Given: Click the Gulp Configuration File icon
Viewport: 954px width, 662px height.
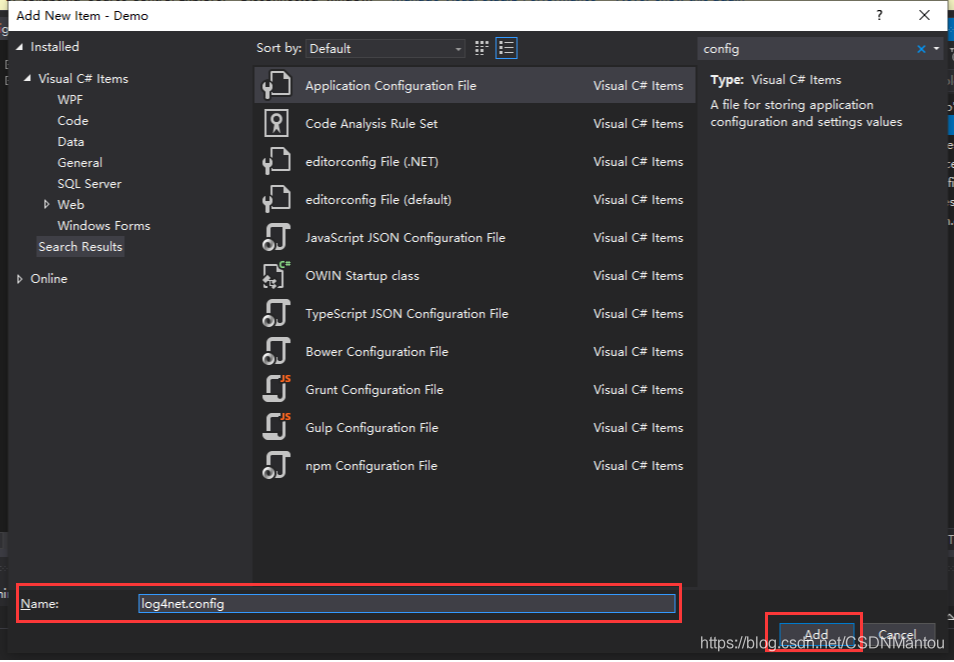Looking at the screenshot, I should (276, 427).
